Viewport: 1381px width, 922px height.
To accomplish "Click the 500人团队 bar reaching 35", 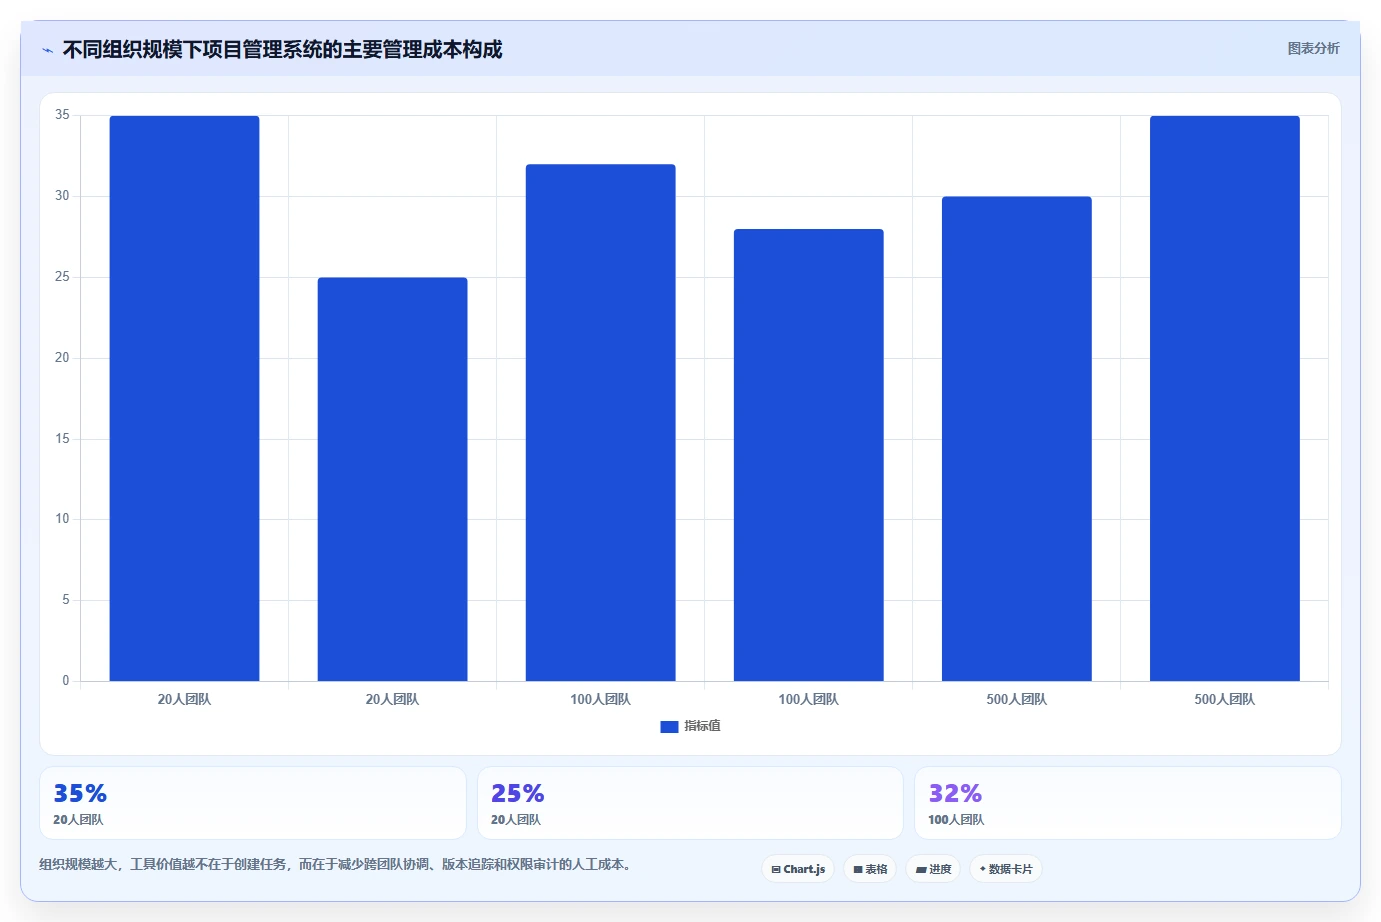I will point(1224,399).
